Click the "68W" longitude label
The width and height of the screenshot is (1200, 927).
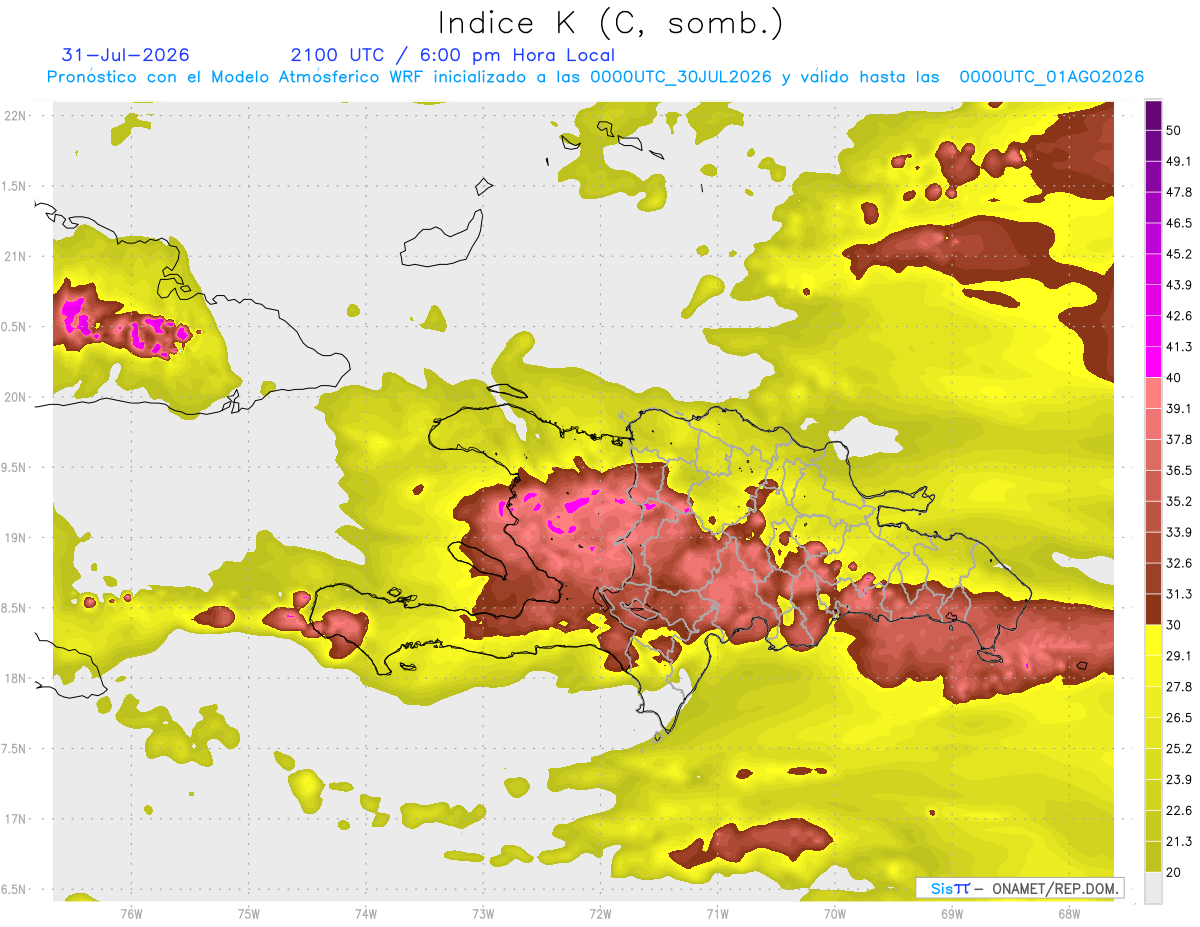(1068, 913)
